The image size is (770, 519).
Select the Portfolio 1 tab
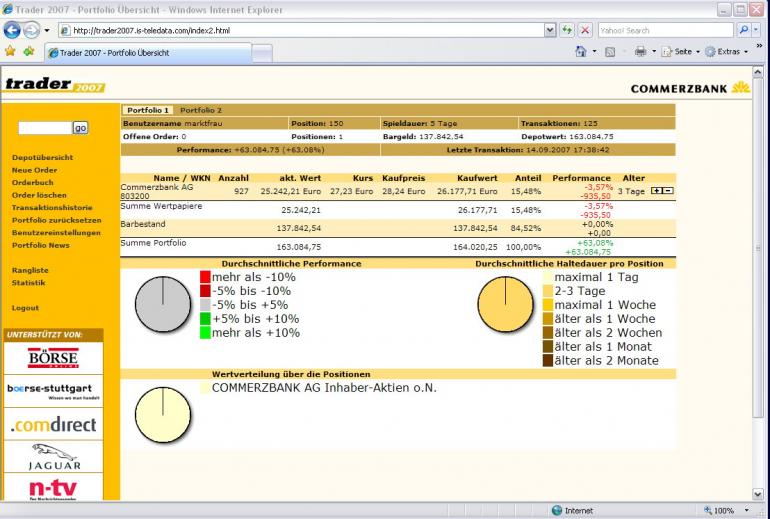click(147, 110)
